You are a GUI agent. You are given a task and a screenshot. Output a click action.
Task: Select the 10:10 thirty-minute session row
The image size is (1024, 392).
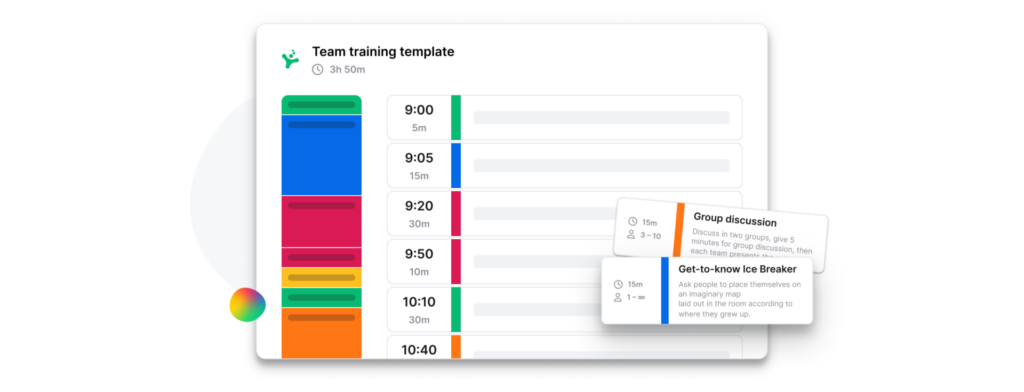click(x=494, y=309)
